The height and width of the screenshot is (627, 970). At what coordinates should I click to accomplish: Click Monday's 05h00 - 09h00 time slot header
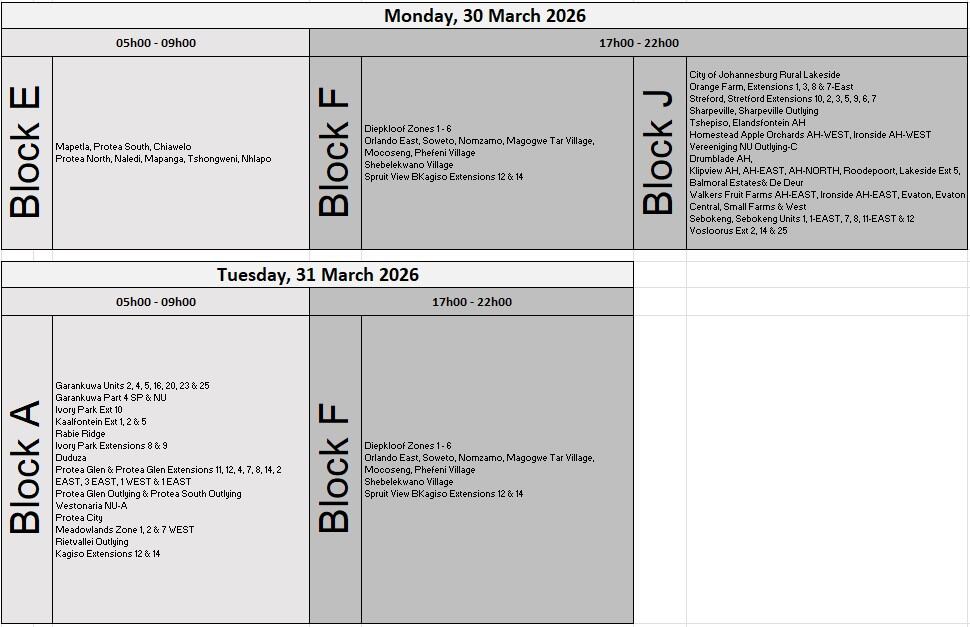pos(156,43)
